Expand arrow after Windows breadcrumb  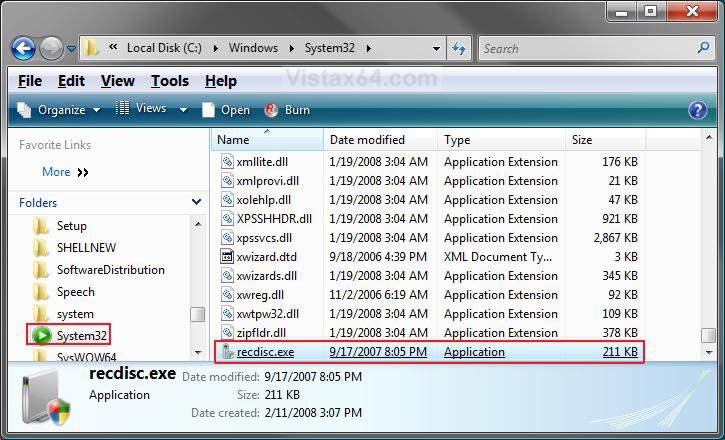tap(292, 48)
